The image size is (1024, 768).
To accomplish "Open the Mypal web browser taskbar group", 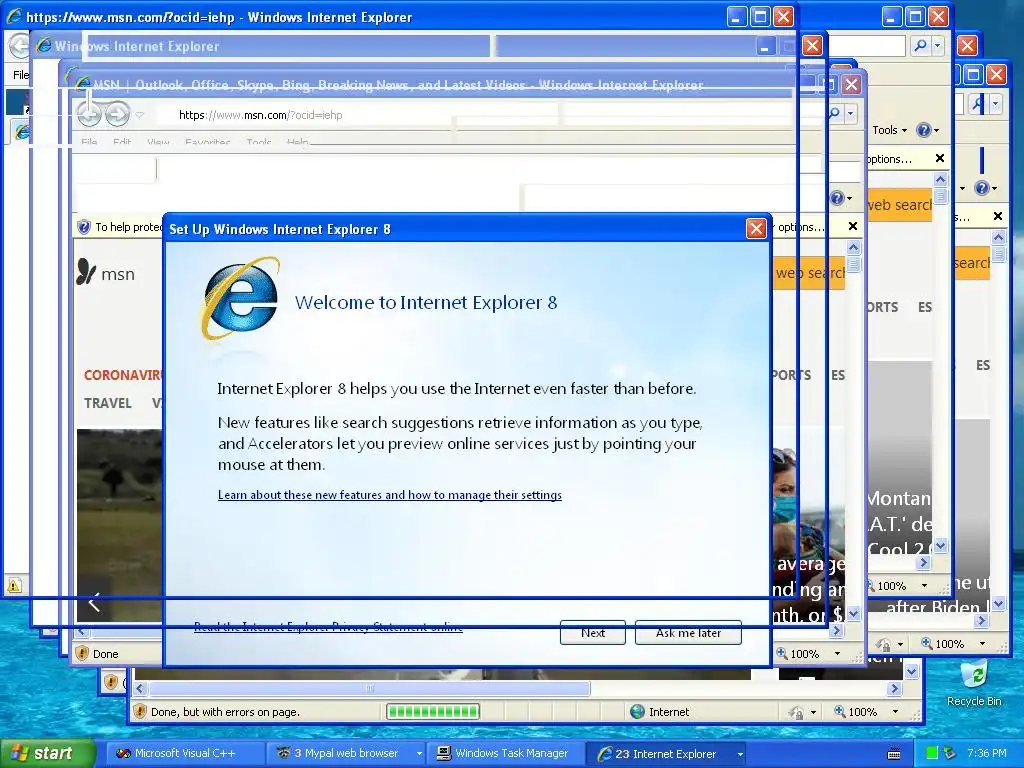I will [x=346, y=754].
